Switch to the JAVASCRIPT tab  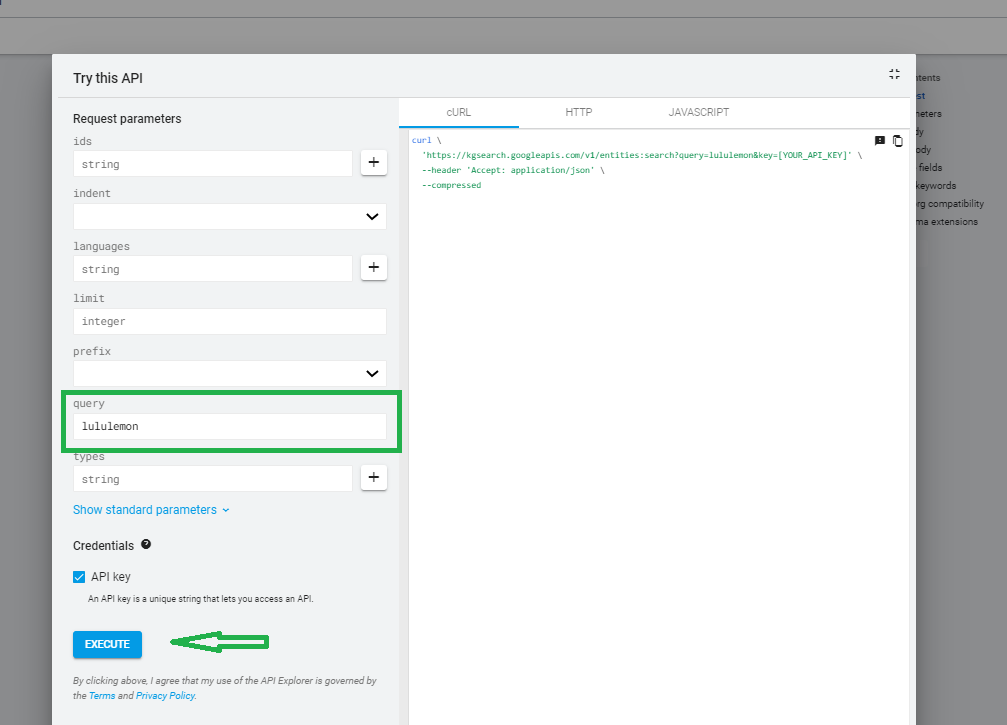pyautogui.click(x=698, y=112)
